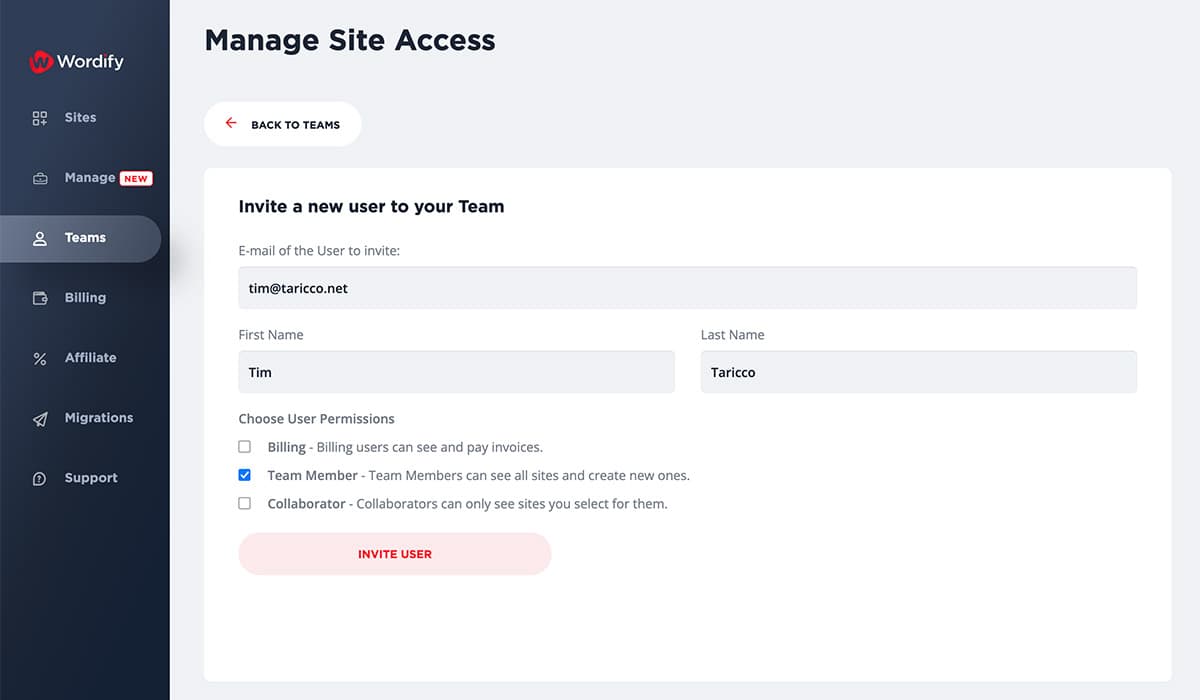Enable the Billing permission checkbox
Image resolution: width=1200 pixels, height=700 pixels.
pos(245,447)
